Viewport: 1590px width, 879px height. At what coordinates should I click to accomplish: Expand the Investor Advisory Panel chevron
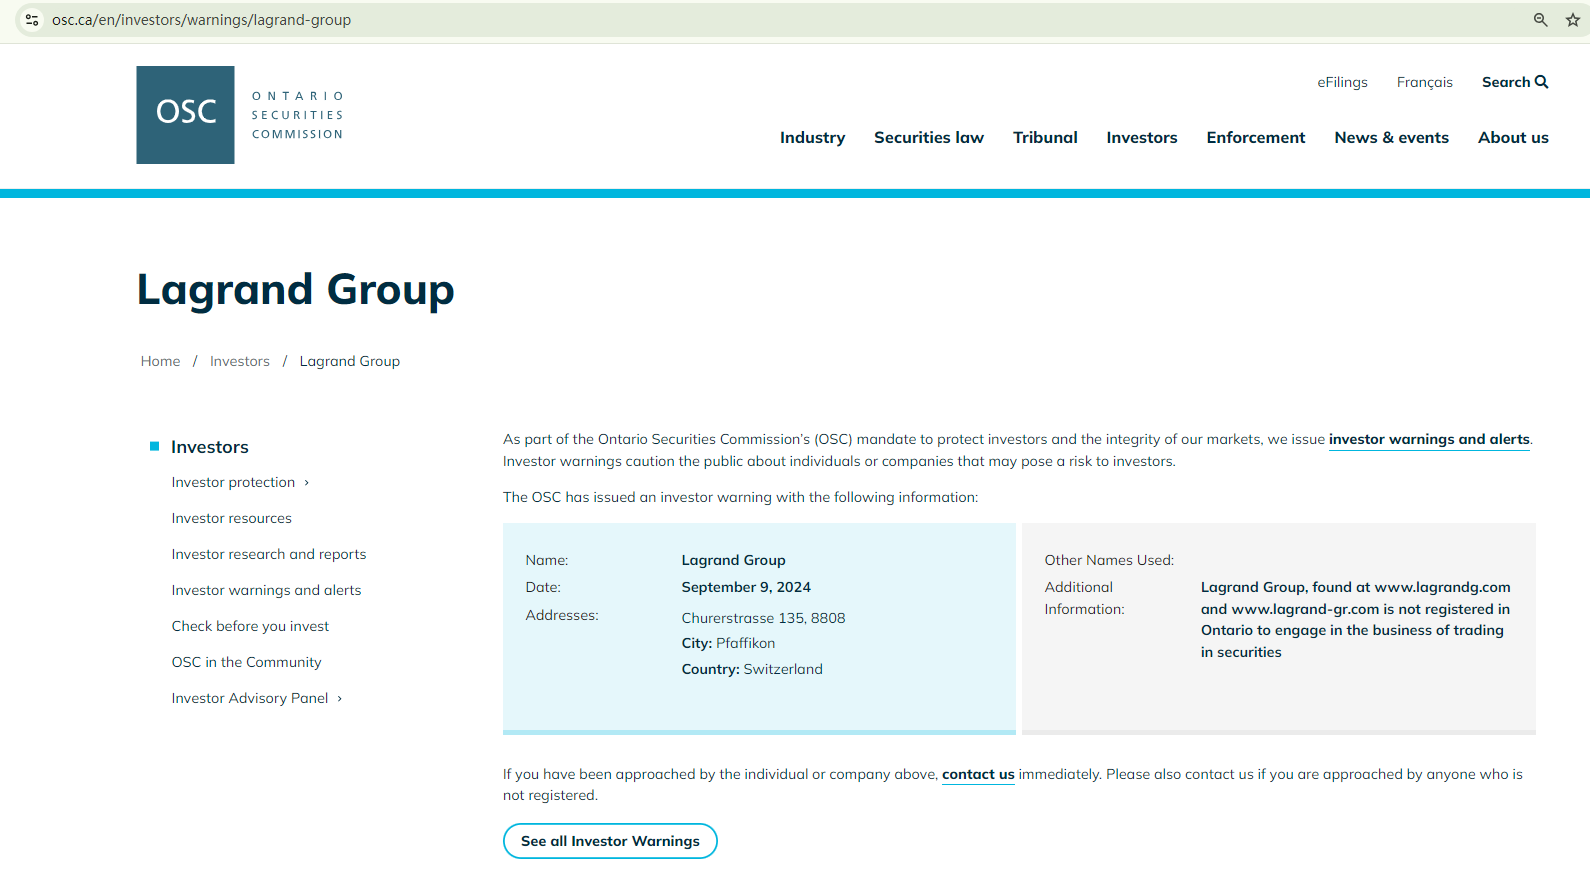pos(340,699)
